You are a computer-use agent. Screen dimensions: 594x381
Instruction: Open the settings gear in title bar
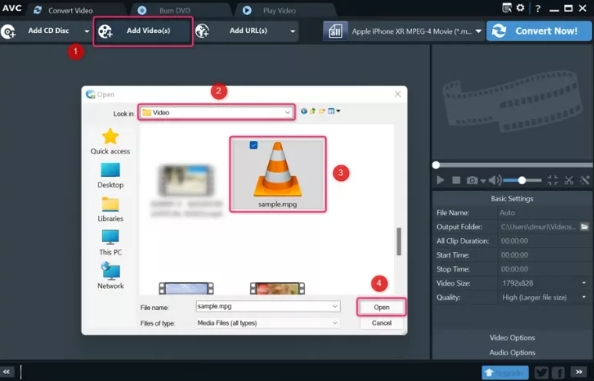click(x=521, y=8)
